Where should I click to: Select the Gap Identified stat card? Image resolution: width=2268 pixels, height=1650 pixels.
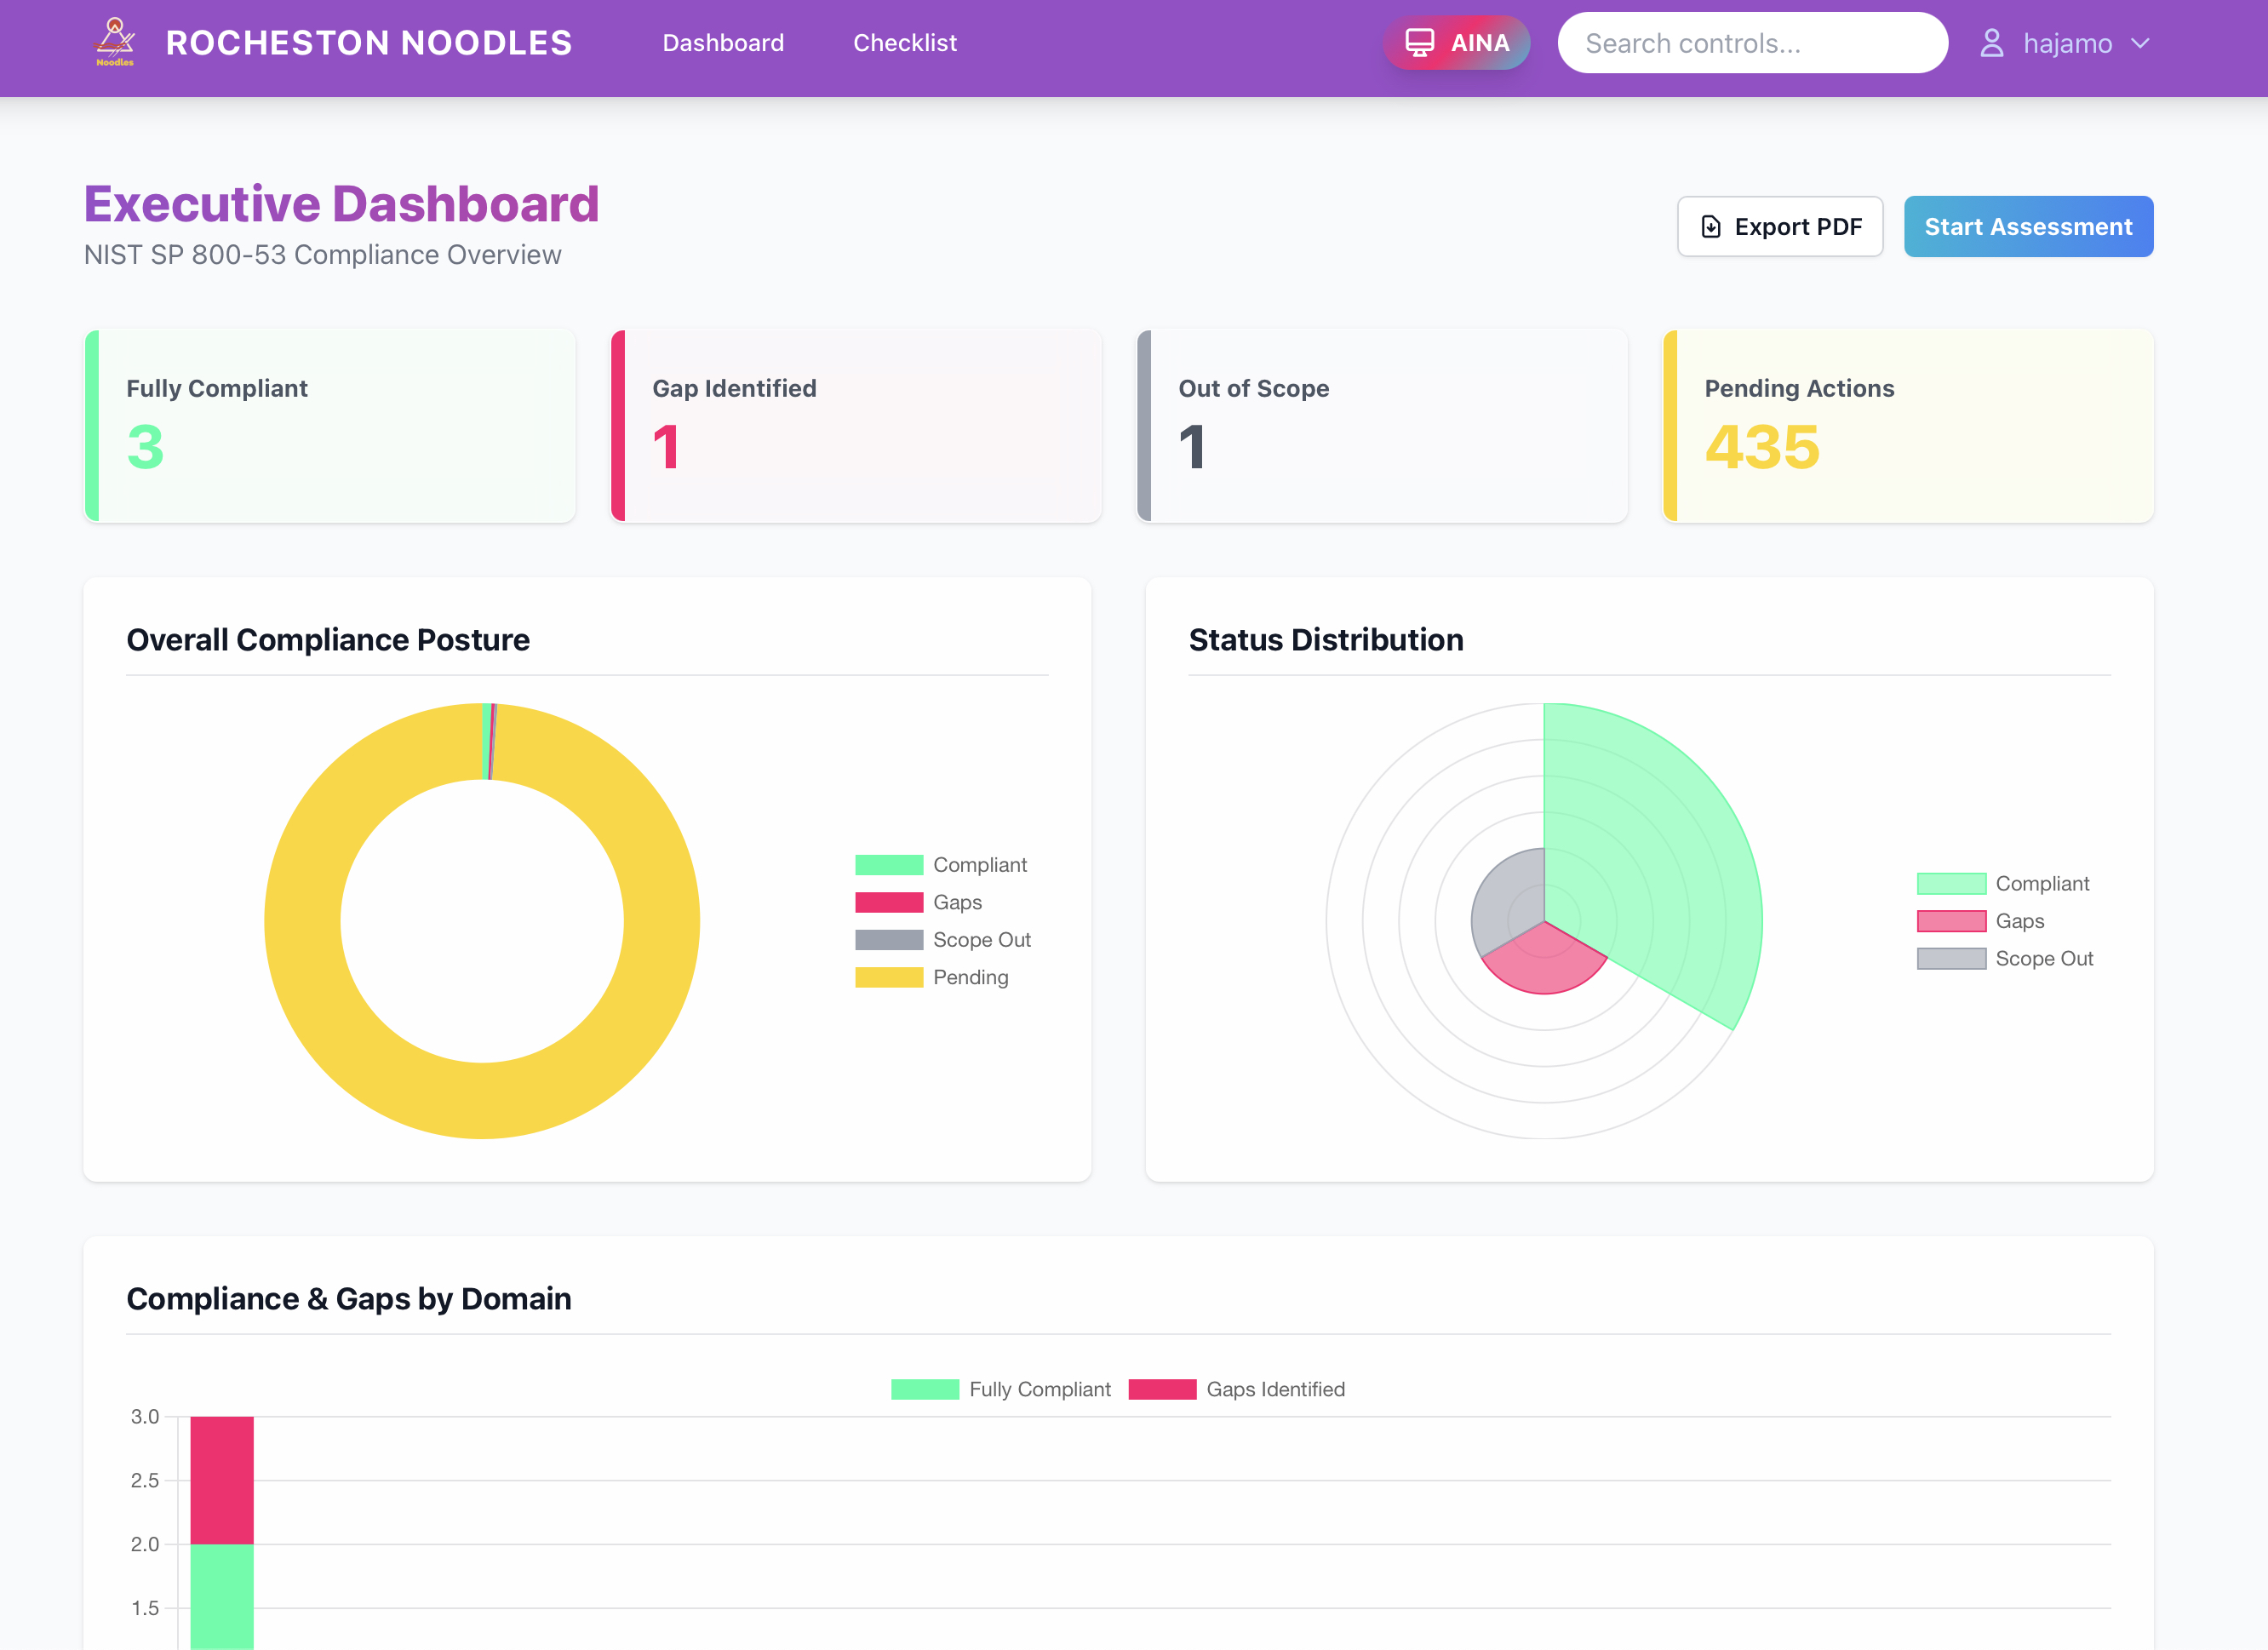(x=856, y=426)
